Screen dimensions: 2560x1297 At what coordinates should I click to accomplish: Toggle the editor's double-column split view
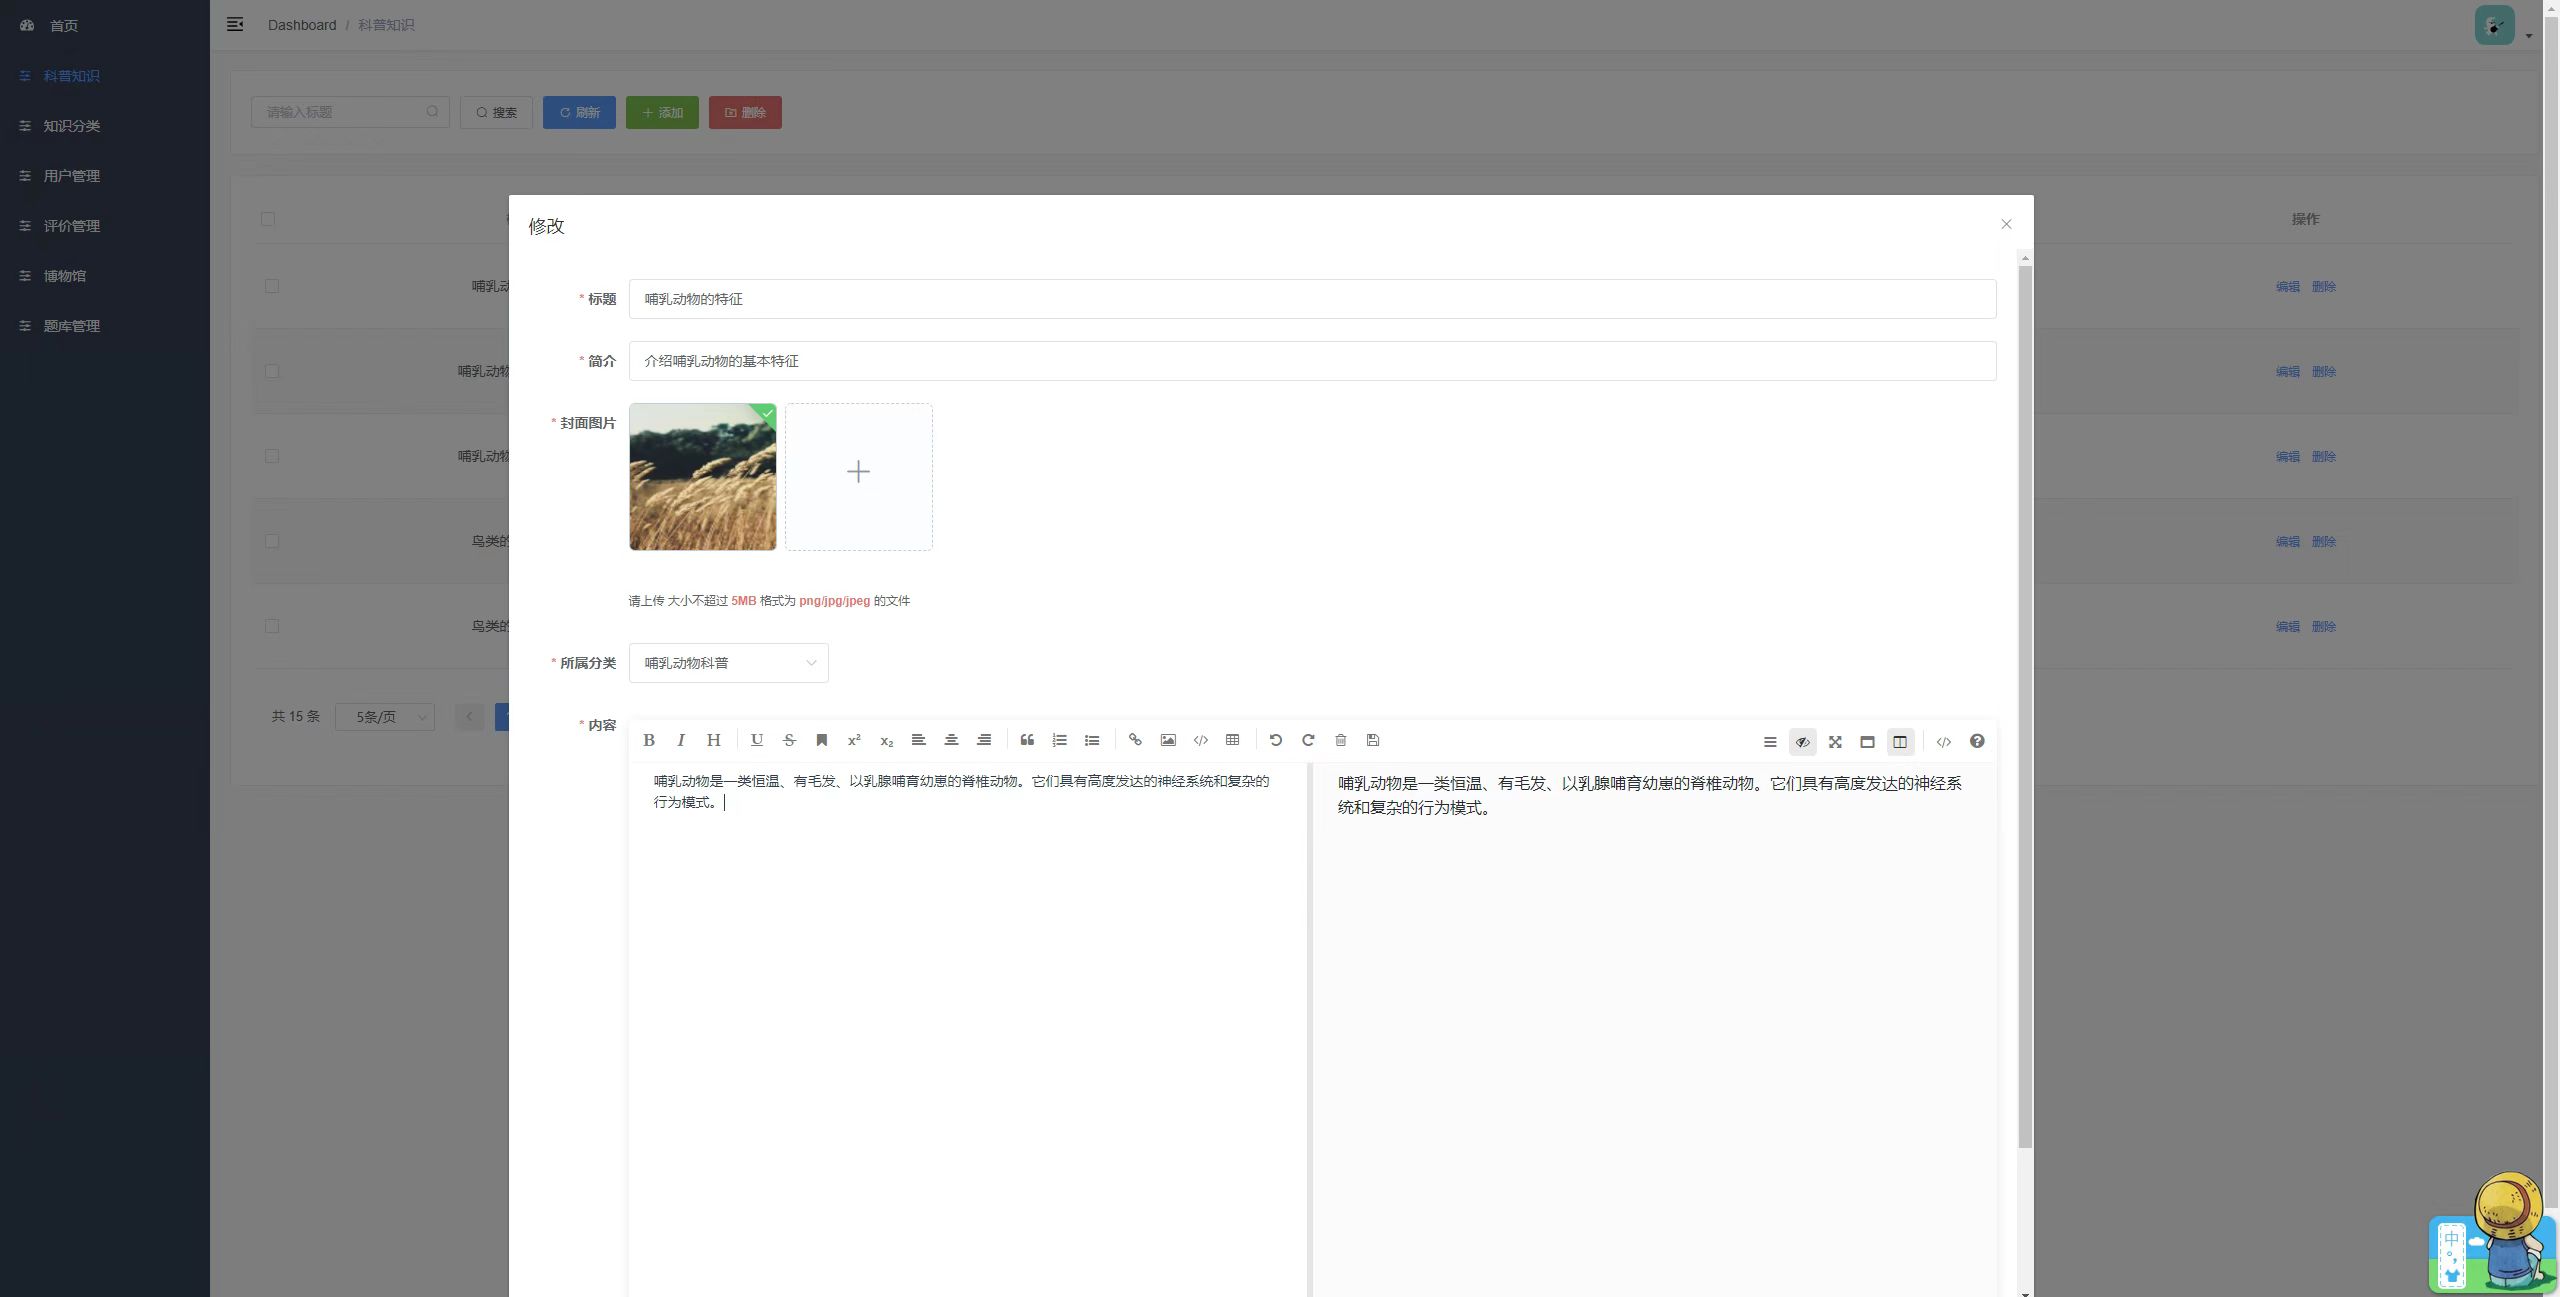1900,742
